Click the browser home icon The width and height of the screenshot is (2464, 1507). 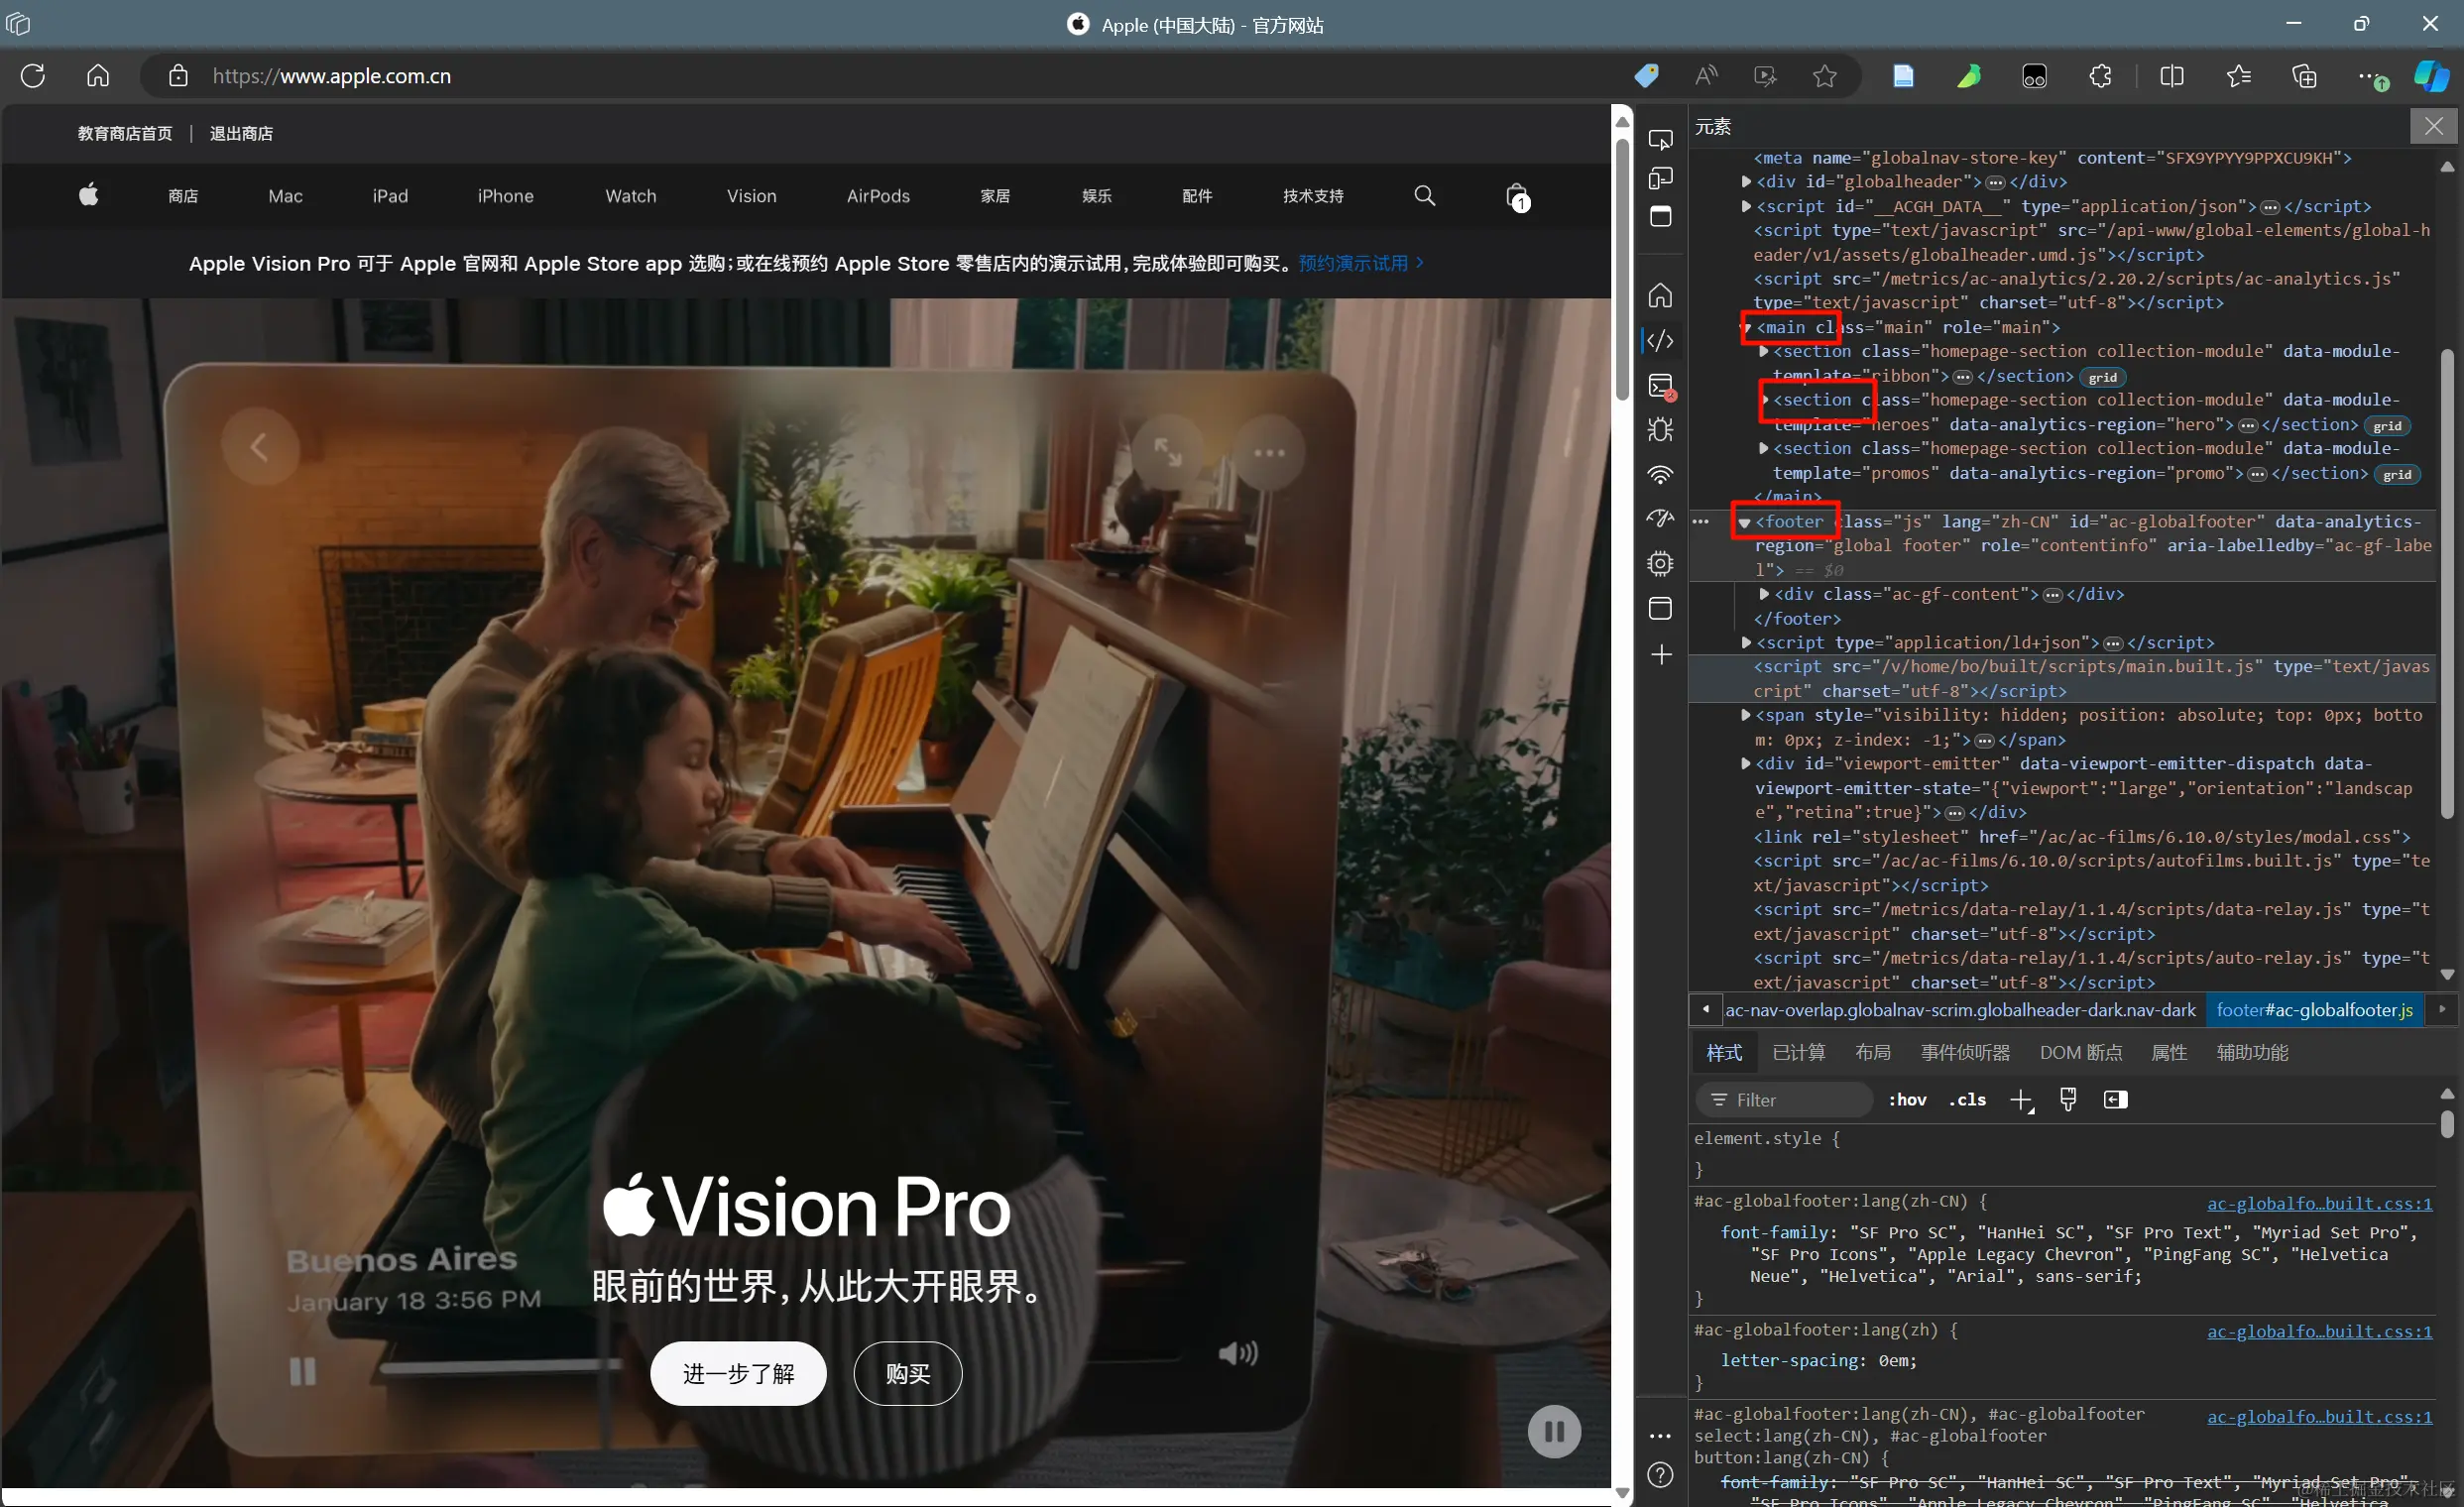tap(98, 76)
